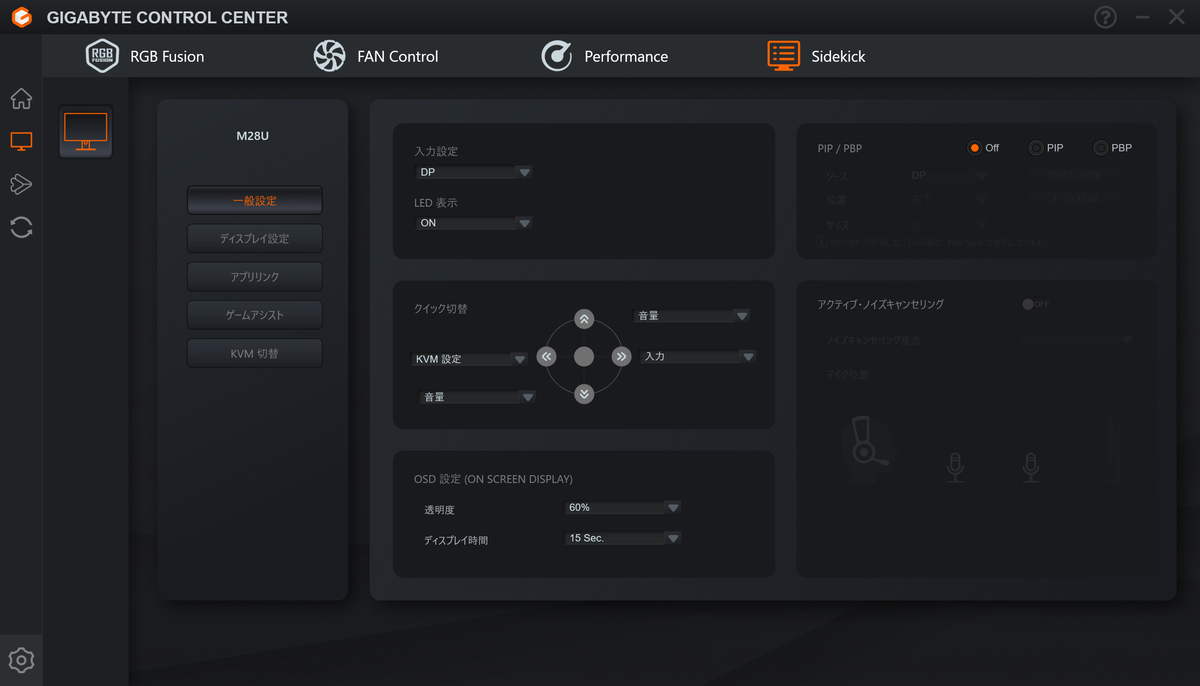Image resolution: width=1200 pixels, height=686 pixels.
Task: Click the Performance gauge icon
Action: 556,56
